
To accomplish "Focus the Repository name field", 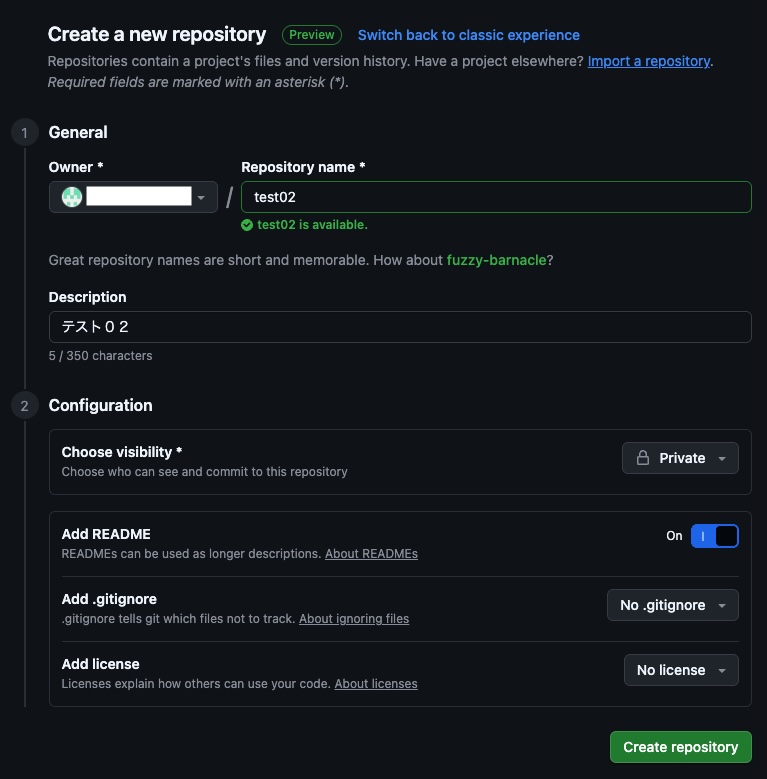I will point(496,197).
